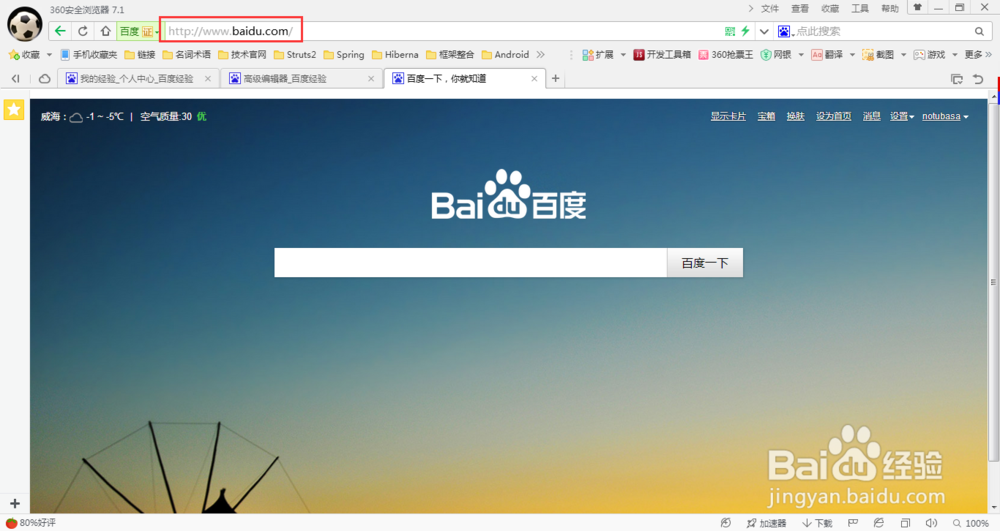This screenshot has height=531, width=1000.
Task: Click the 显示卡片 link
Action: (728, 116)
